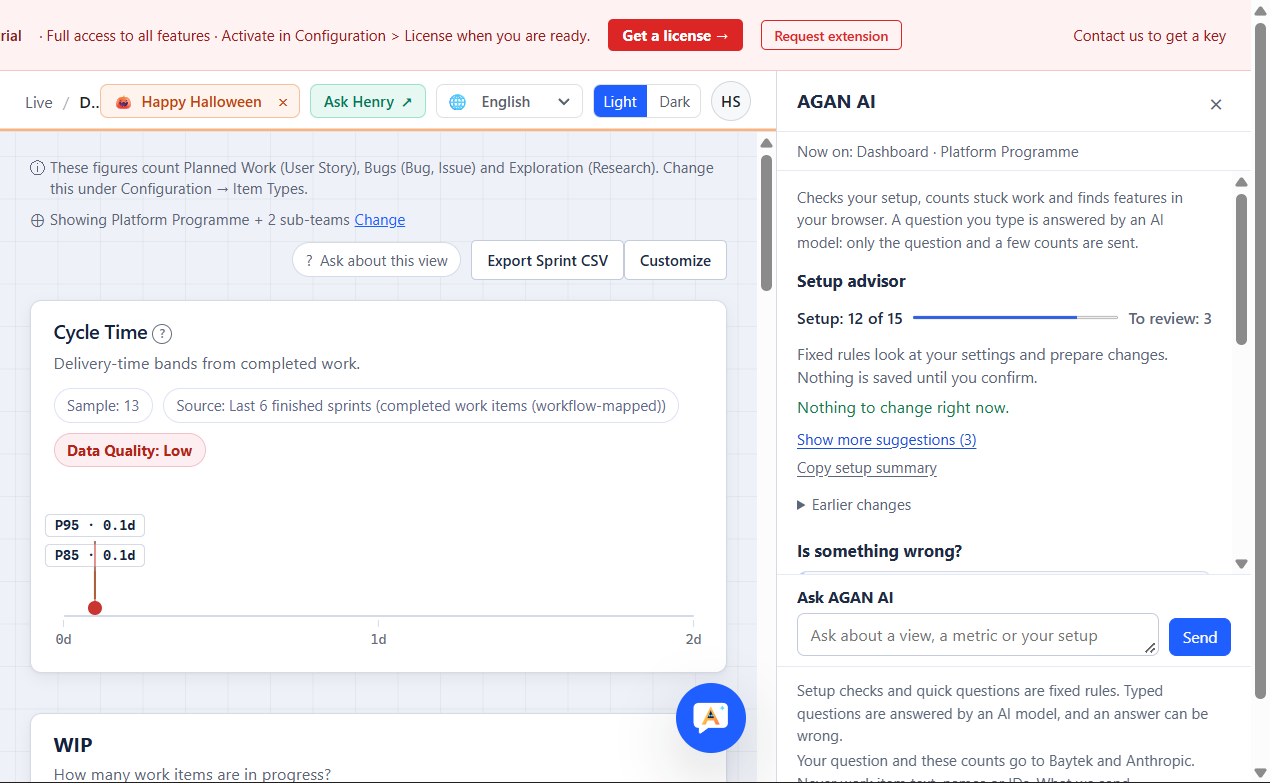The width and height of the screenshot is (1270, 783).
Task: Open Ask Henry
Action: (x=368, y=102)
